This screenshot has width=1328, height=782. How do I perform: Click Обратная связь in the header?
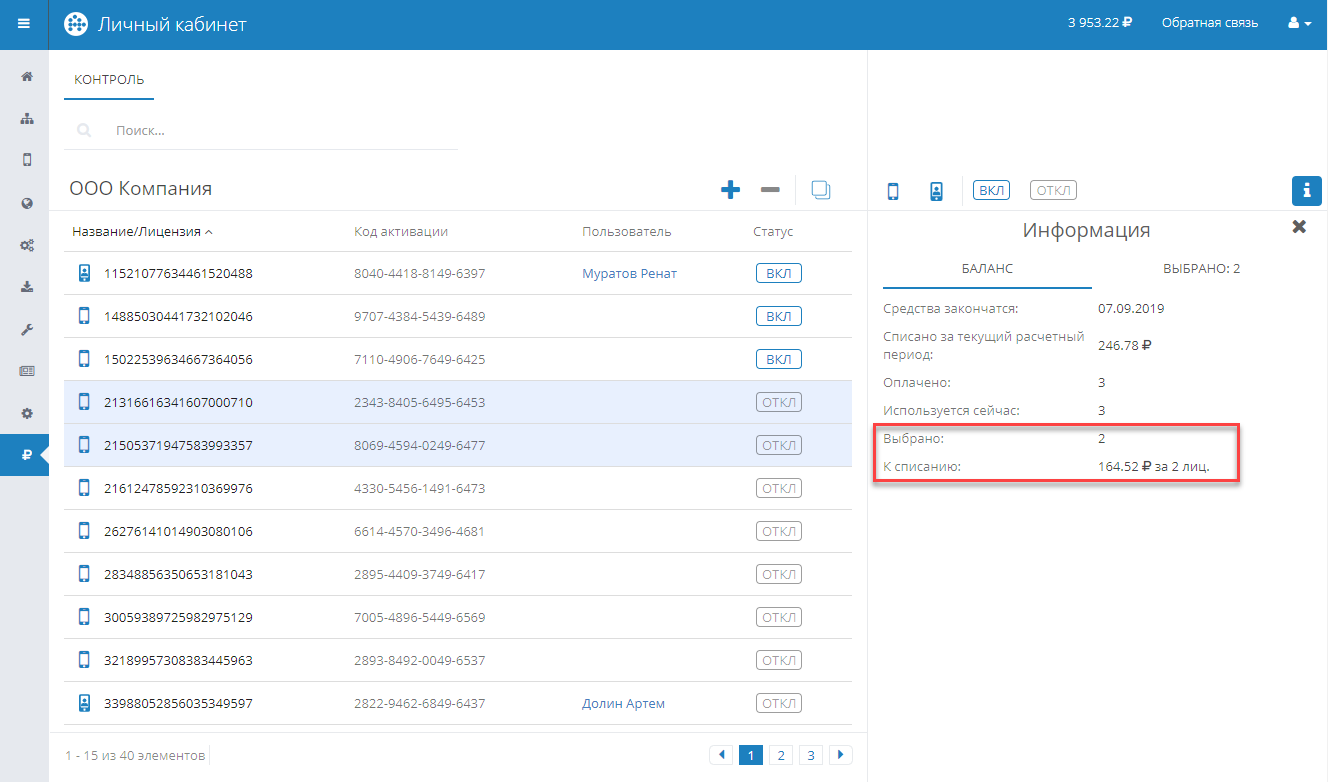click(1209, 23)
